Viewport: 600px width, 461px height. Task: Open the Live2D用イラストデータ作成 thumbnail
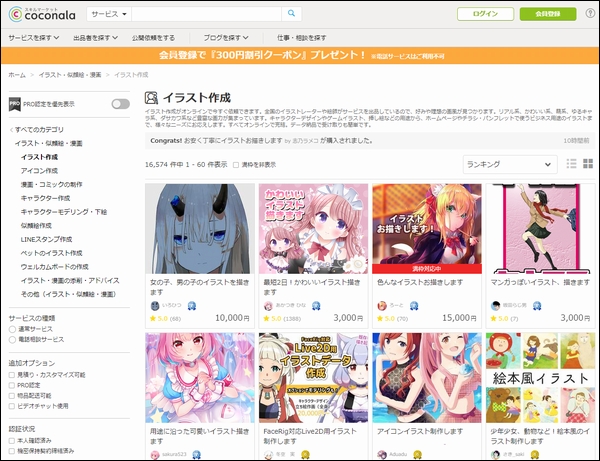tap(313, 378)
